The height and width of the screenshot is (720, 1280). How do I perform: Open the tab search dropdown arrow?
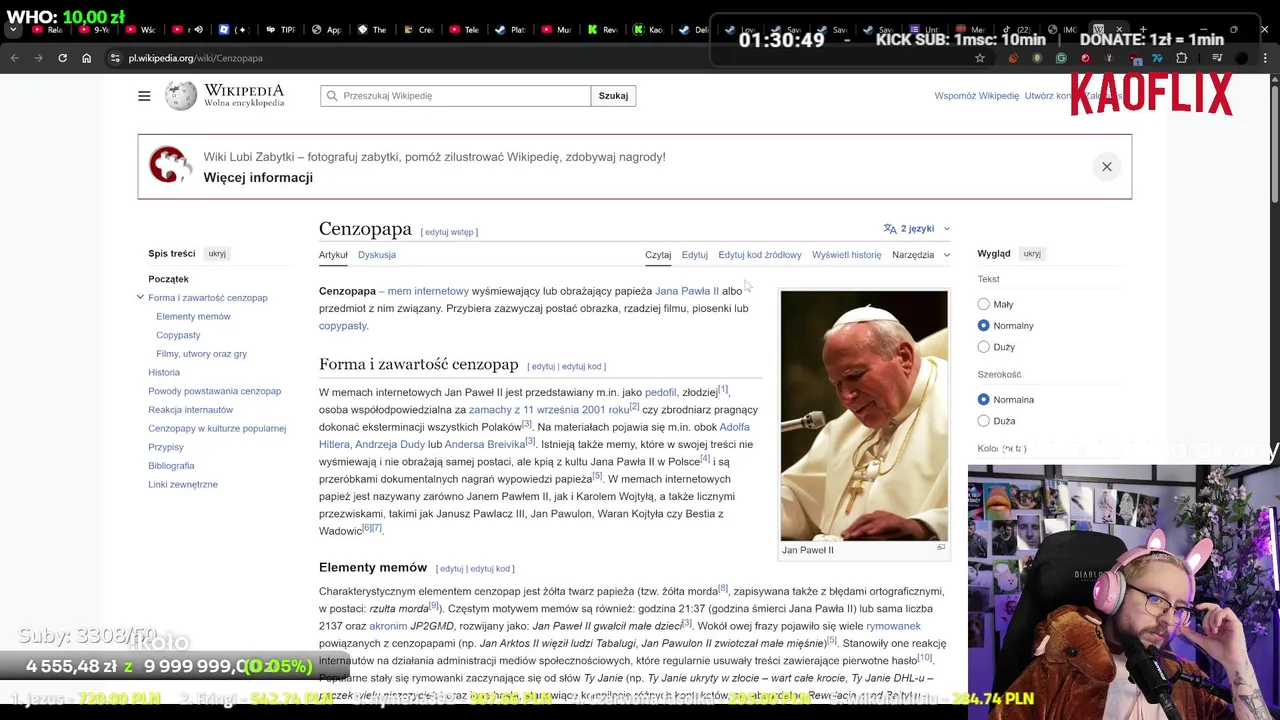point(12,29)
